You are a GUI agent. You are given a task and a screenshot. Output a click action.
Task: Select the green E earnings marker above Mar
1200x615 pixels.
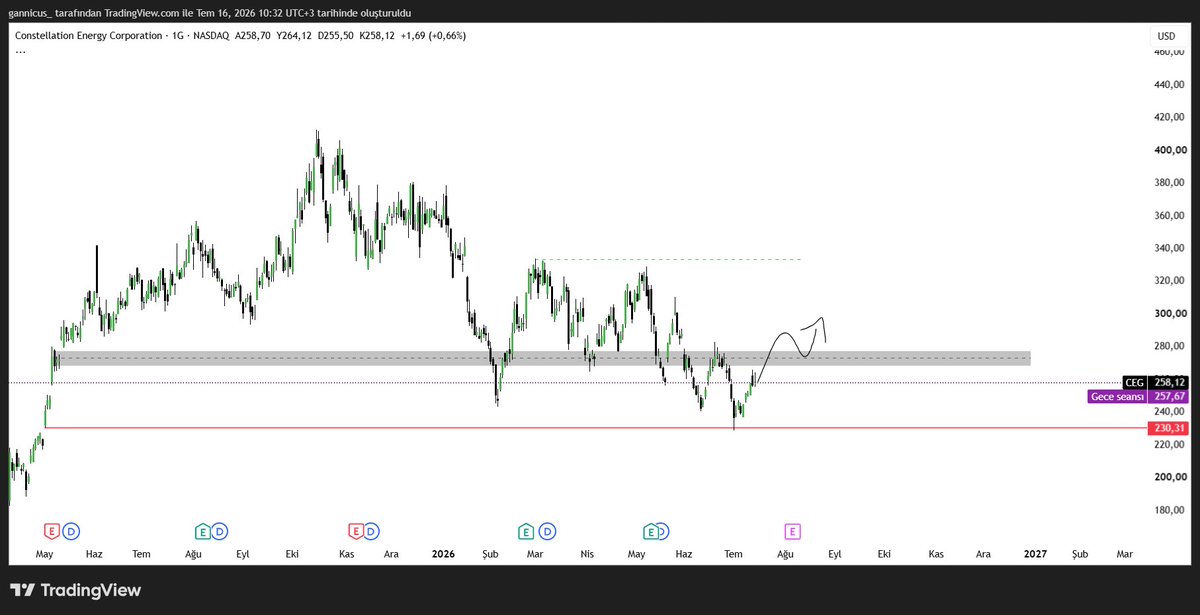point(525,530)
